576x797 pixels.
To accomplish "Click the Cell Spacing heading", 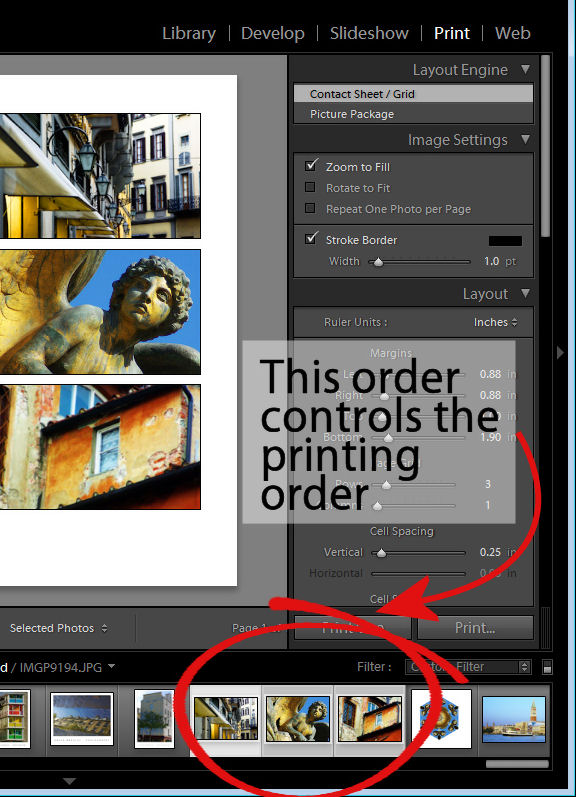I will 402,531.
